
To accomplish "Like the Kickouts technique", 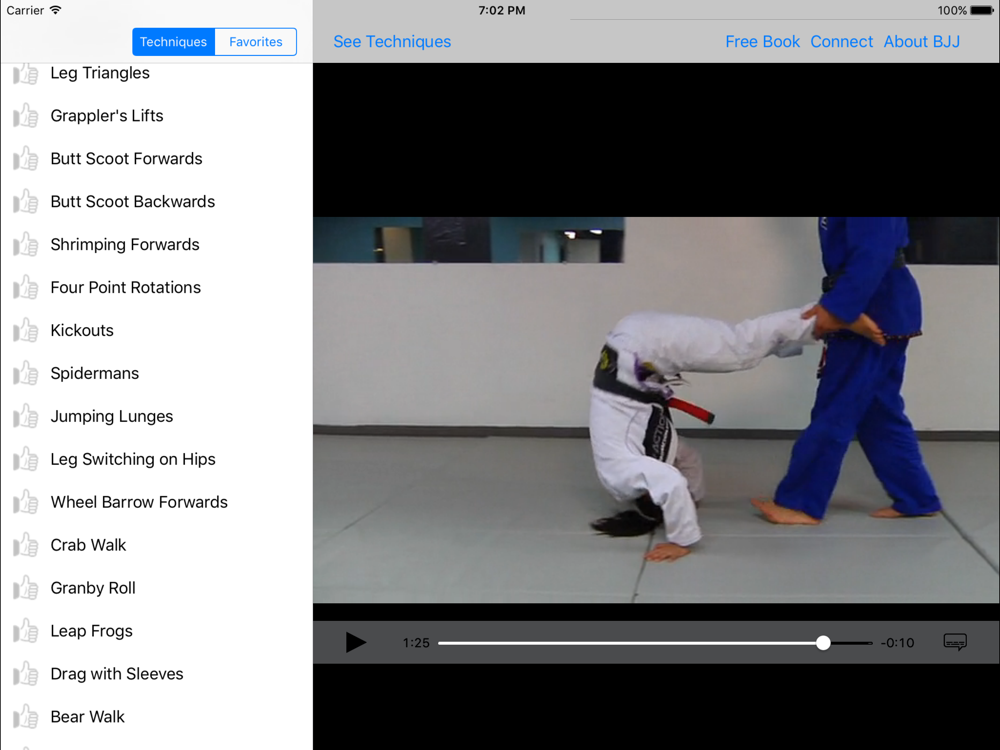I will click(26, 330).
